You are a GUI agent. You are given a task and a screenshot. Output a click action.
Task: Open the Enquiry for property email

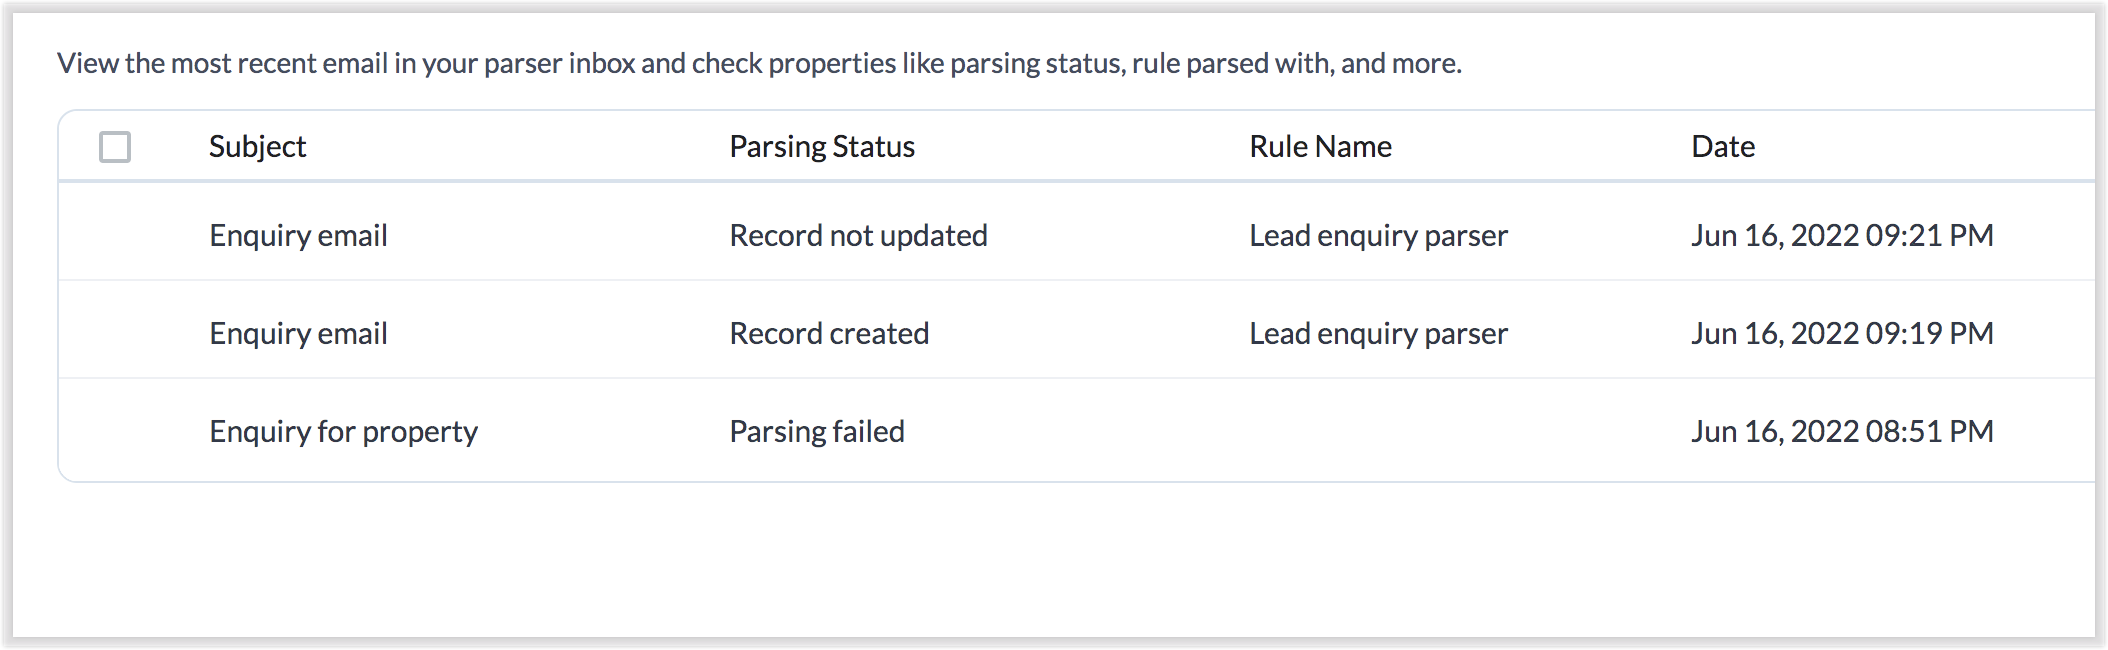point(343,432)
